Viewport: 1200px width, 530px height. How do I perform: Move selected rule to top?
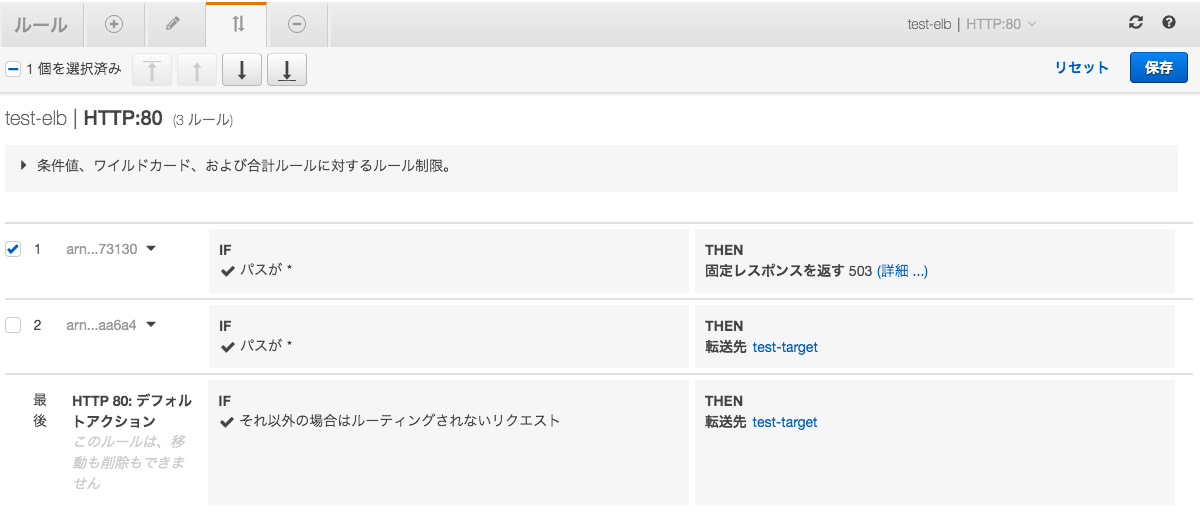(151, 69)
